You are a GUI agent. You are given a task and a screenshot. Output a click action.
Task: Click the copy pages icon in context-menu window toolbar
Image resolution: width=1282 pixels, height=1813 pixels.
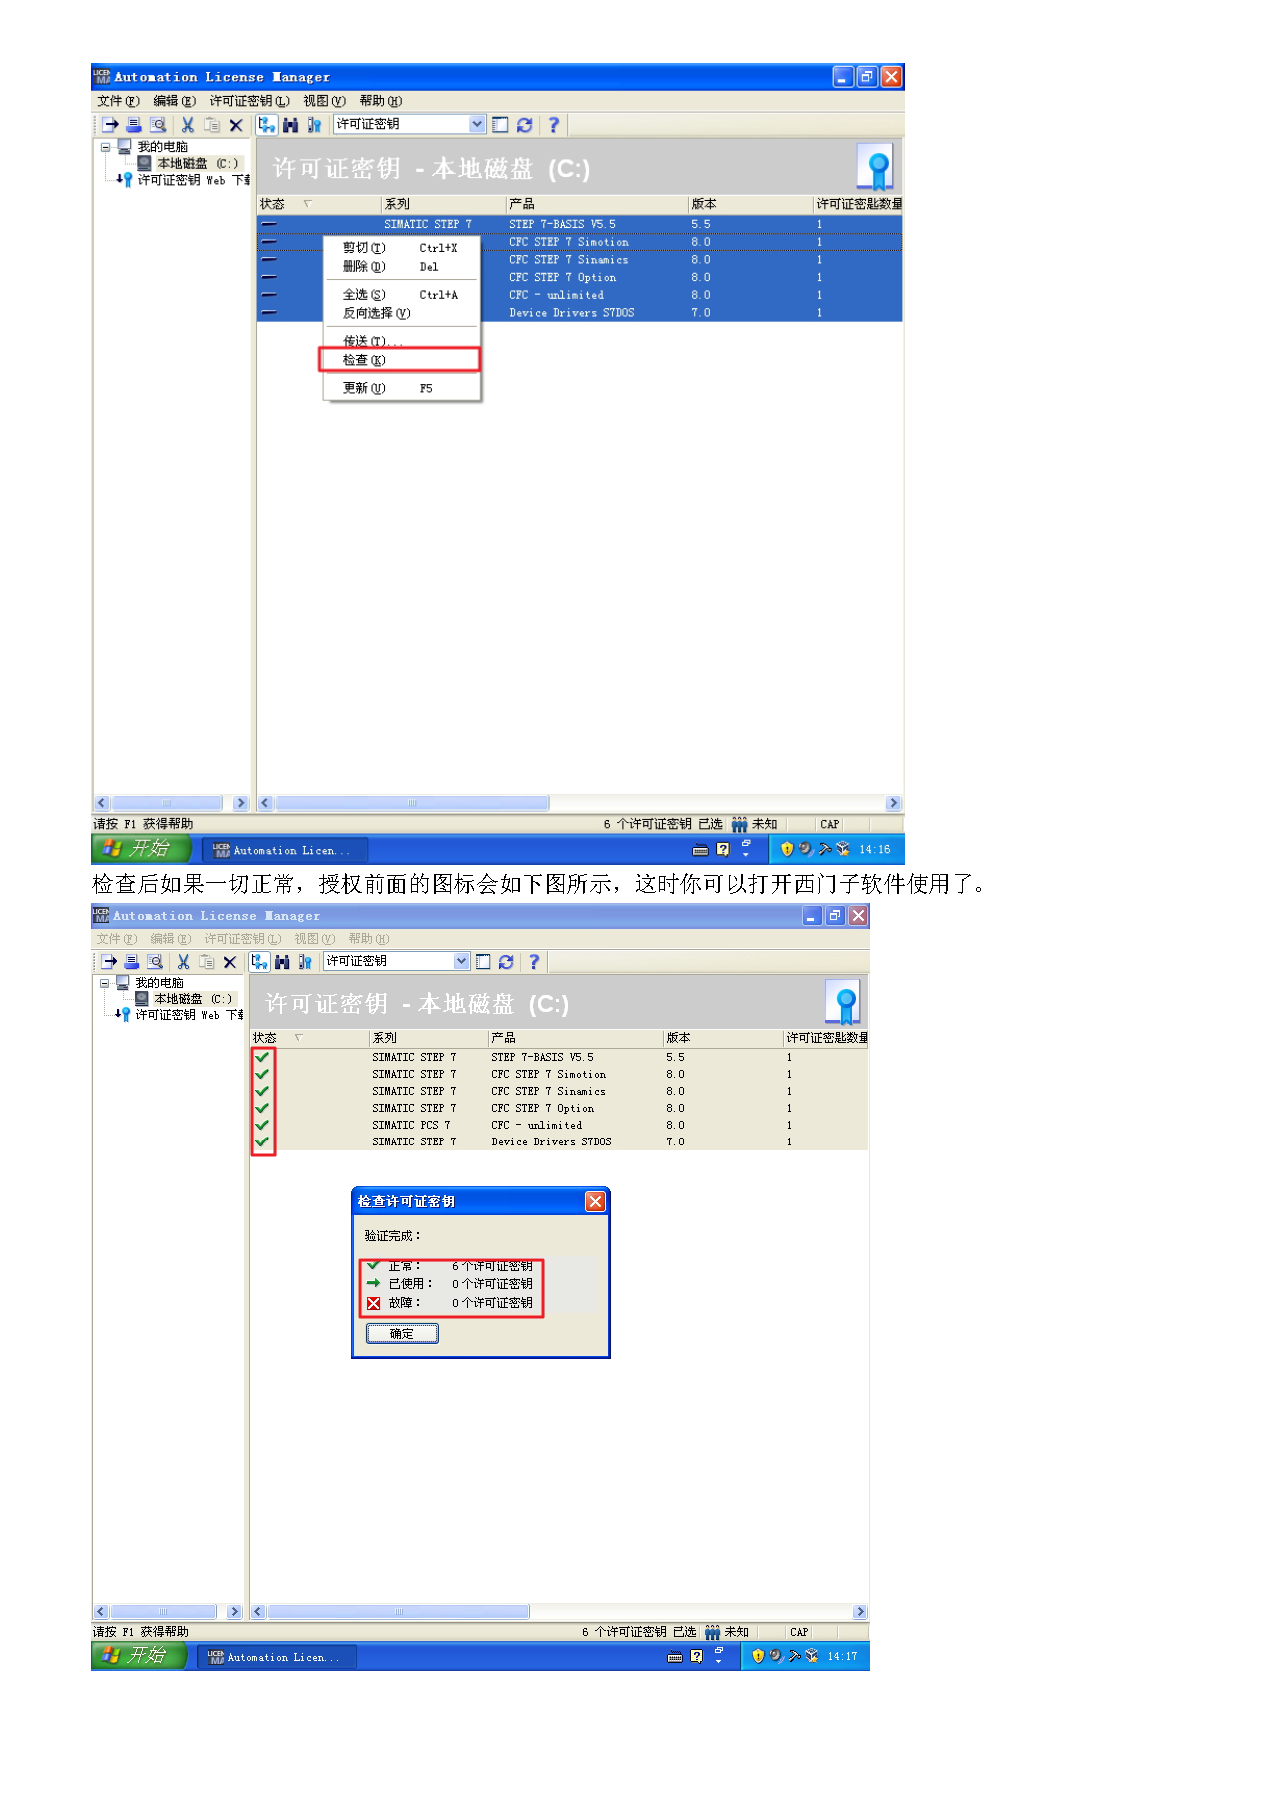point(212,125)
